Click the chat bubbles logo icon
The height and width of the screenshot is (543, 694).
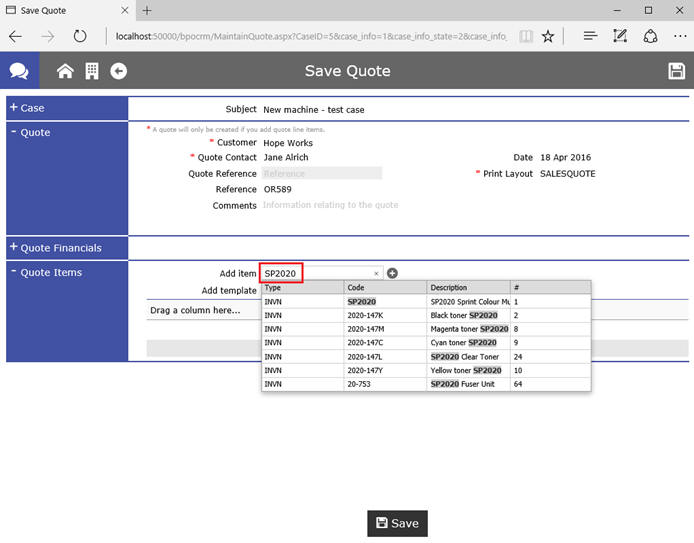pos(19,71)
